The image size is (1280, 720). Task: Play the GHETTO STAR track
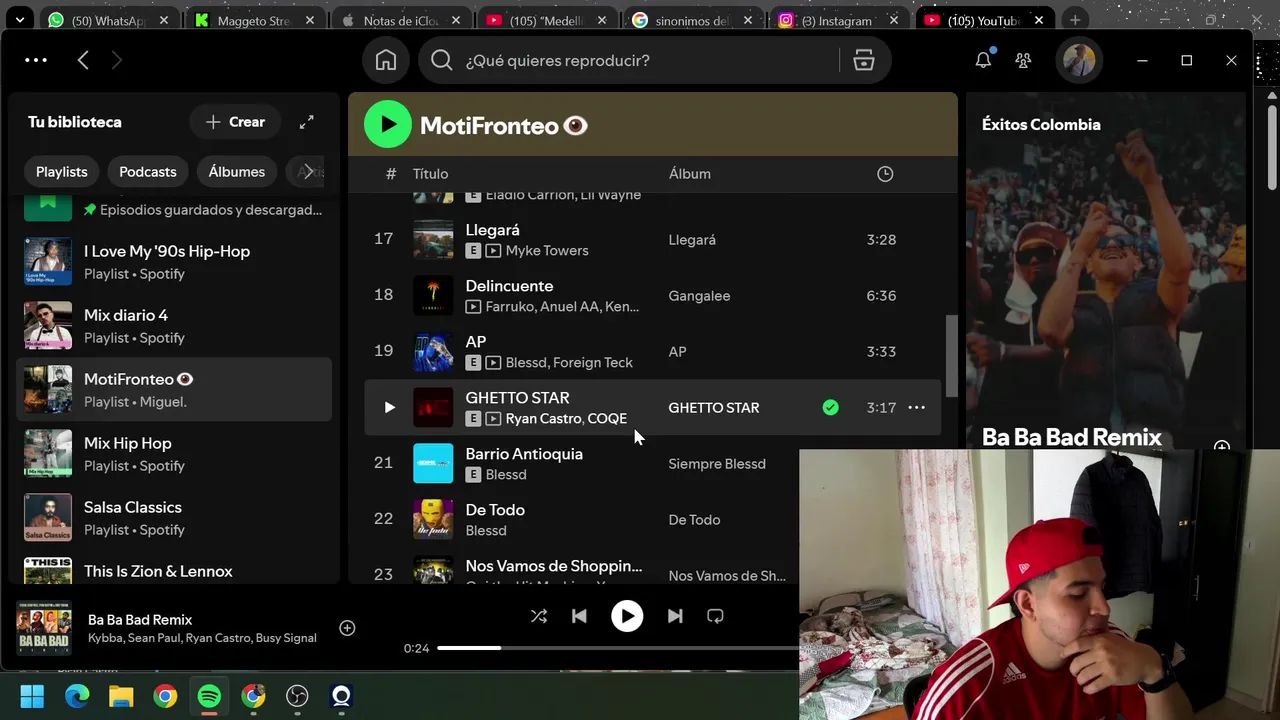(x=389, y=407)
